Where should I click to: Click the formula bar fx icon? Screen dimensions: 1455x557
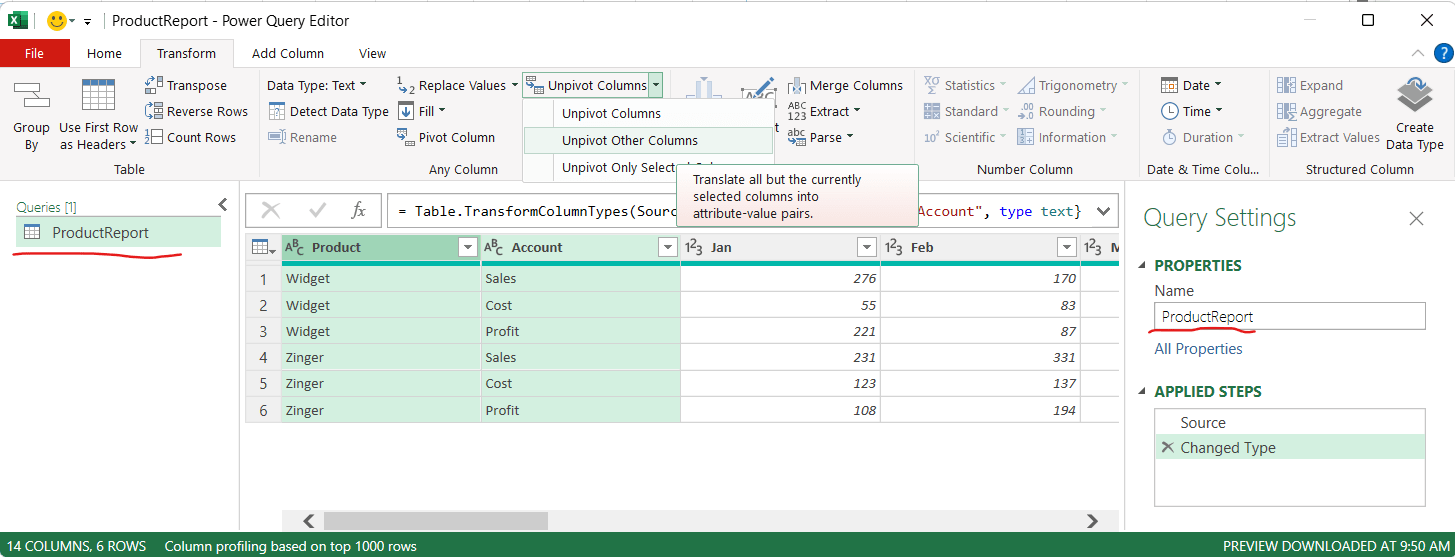tap(359, 211)
